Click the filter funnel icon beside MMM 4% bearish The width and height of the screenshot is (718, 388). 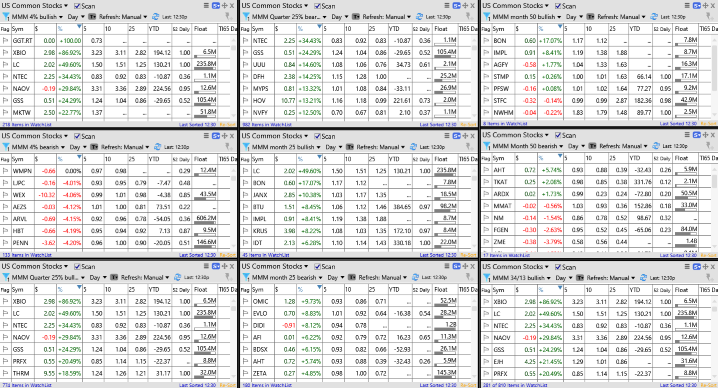pos(5,147)
